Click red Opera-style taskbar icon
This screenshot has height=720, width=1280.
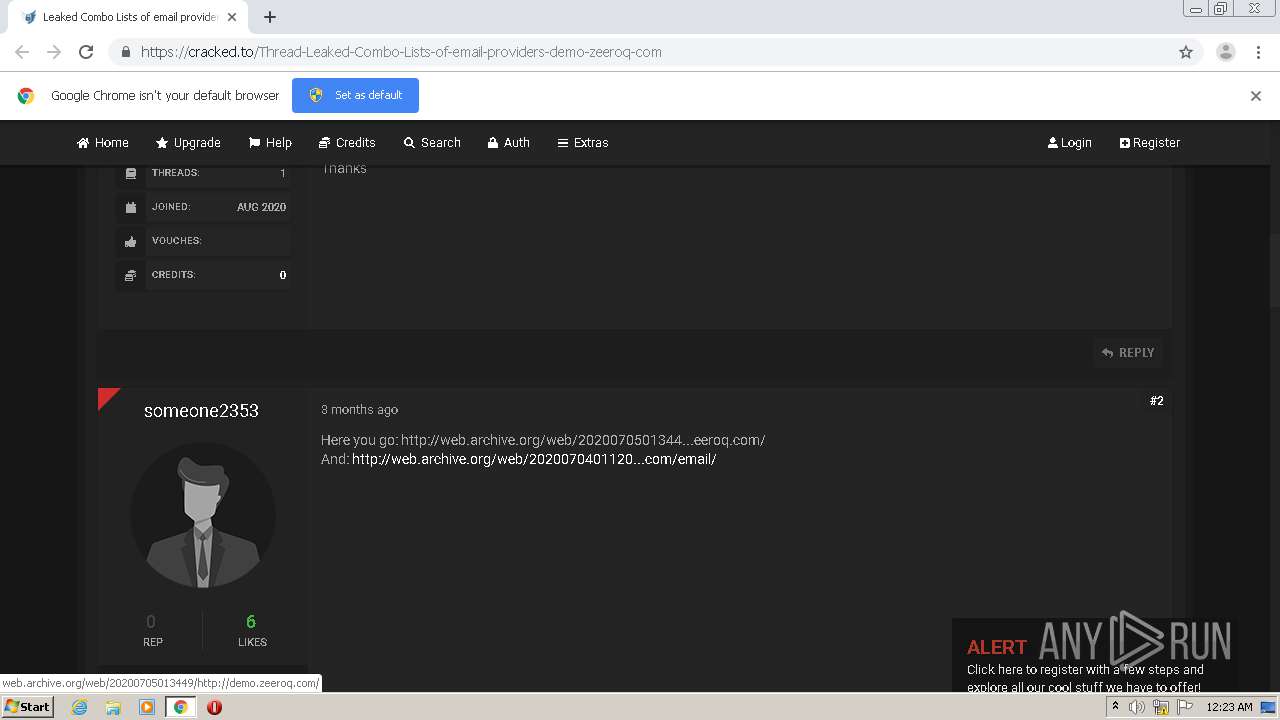coord(214,707)
